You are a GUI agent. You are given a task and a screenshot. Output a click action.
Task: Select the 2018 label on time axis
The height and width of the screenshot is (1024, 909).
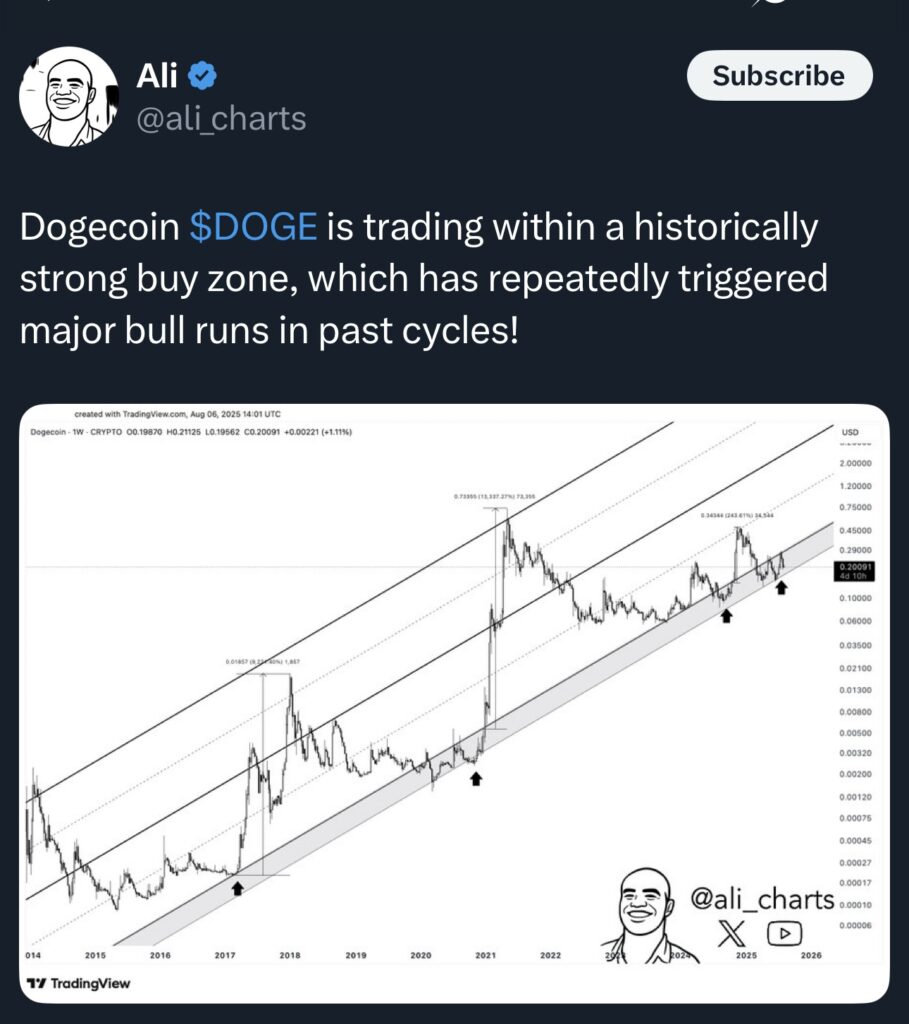[290, 956]
